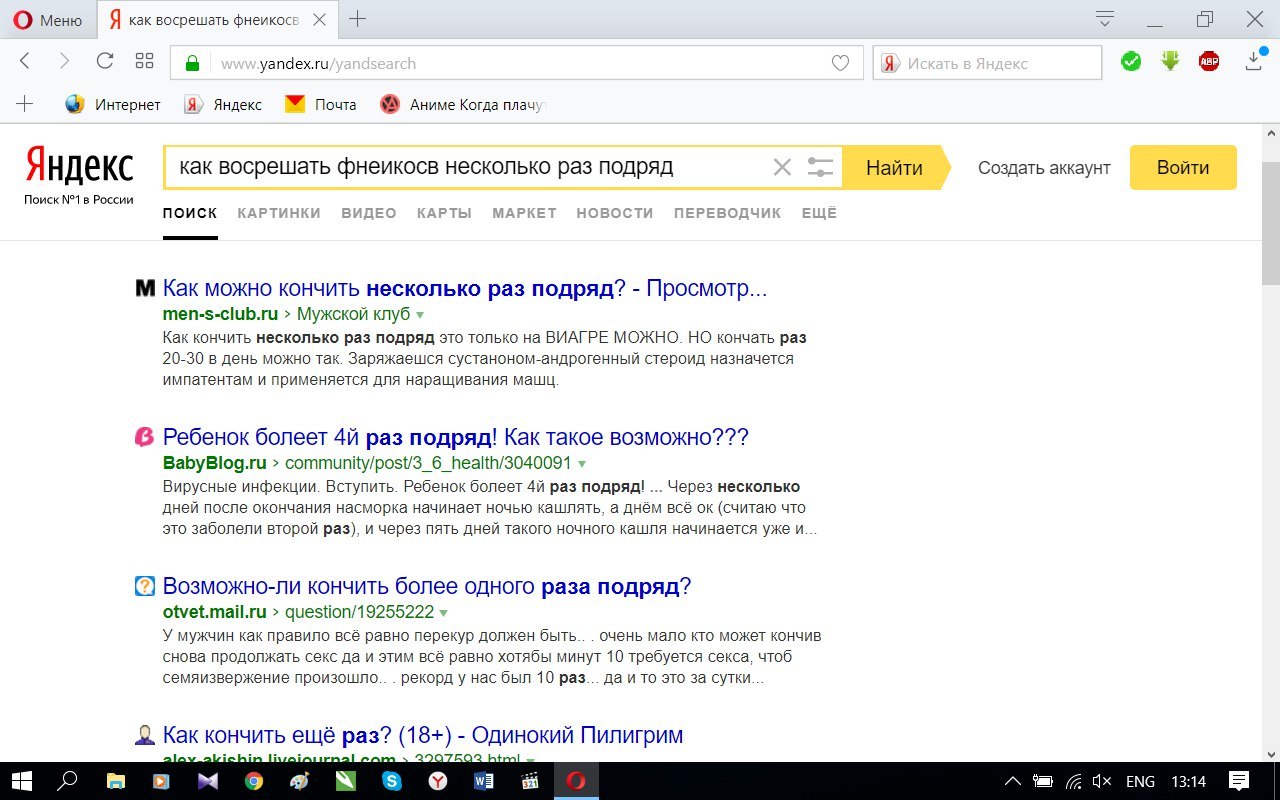Screen dimensions: 1280x800
Task: Open the Windows notification center
Action: [x=1238, y=781]
